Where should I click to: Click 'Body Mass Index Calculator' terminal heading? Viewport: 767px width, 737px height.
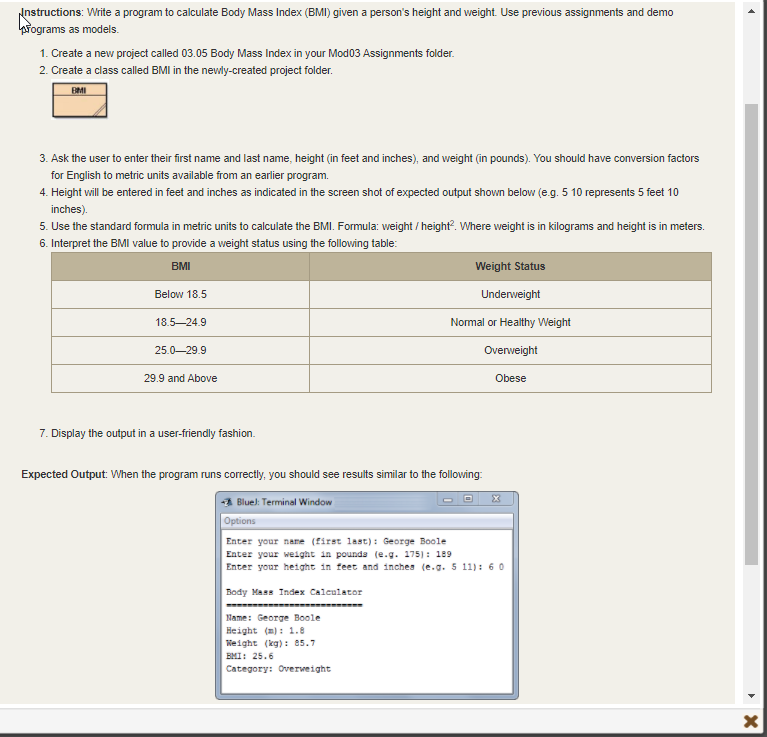(x=294, y=592)
